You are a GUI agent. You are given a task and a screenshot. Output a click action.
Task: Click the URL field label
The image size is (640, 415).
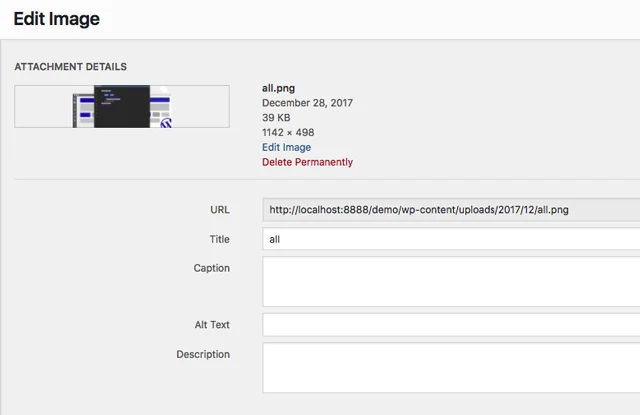[x=219, y=210]
